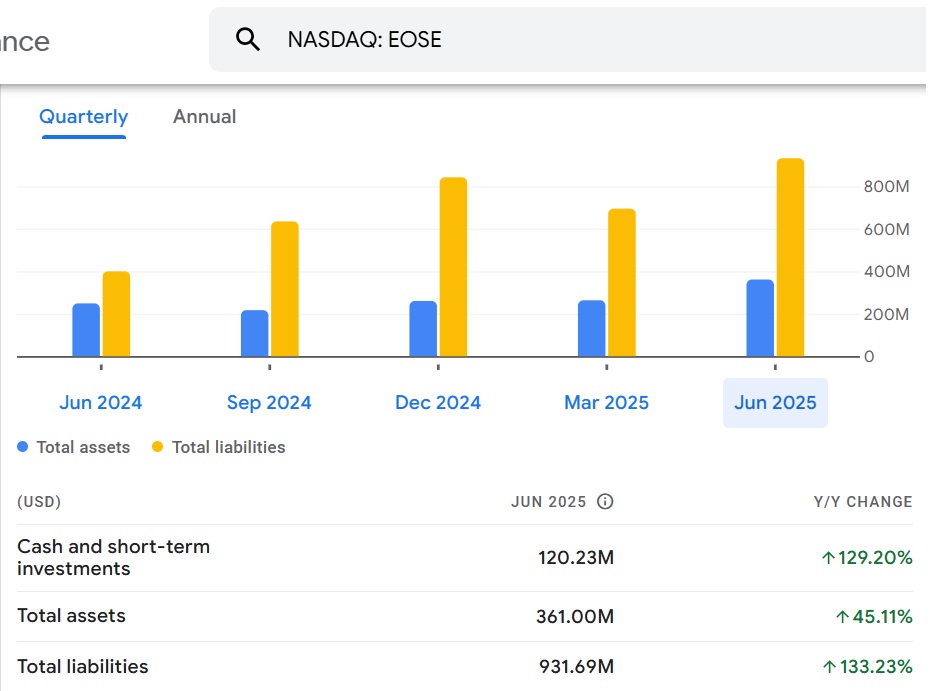930x691 pixels.
Task: Click the 'Total liabilities' table row label
Action: (x=82, y=666)
